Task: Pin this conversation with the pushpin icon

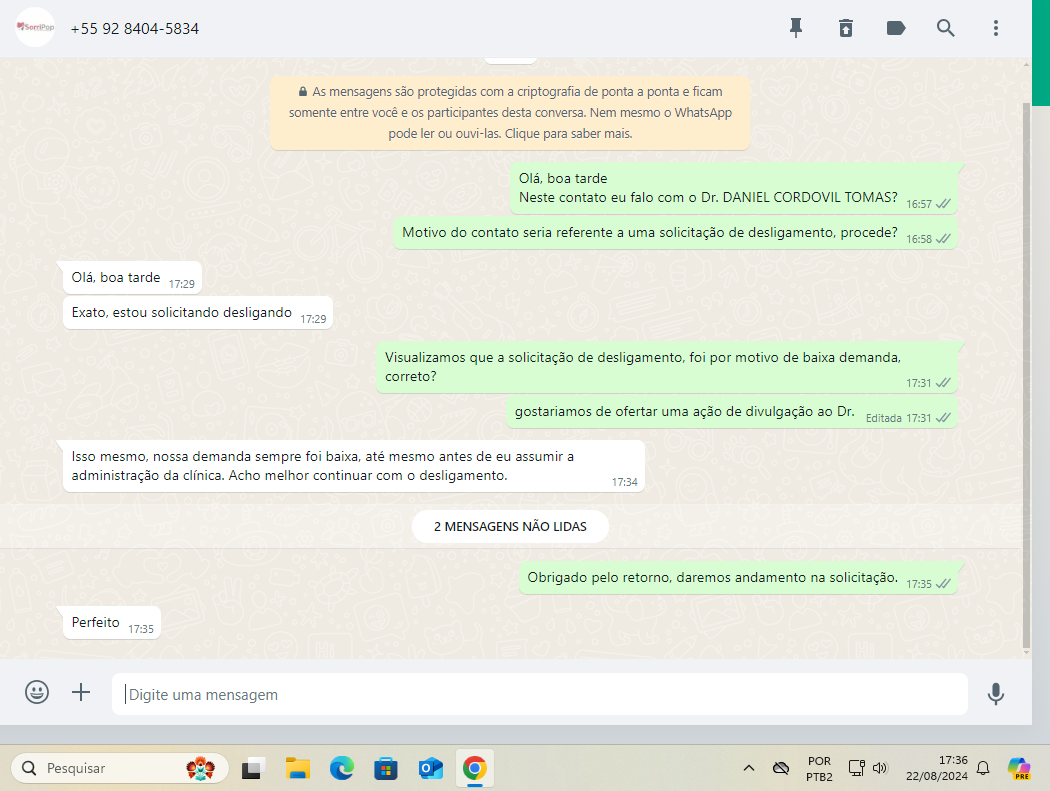Action: [x=796, y=28]
